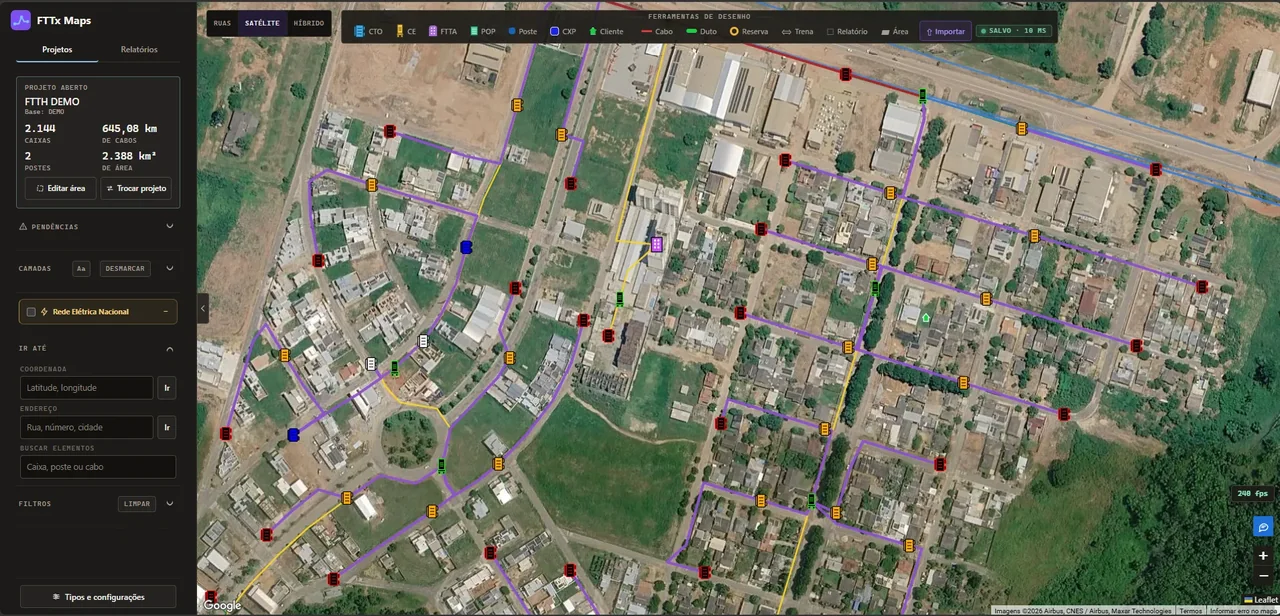
Task: Click the Importar button
Action: tap(945, 31)
